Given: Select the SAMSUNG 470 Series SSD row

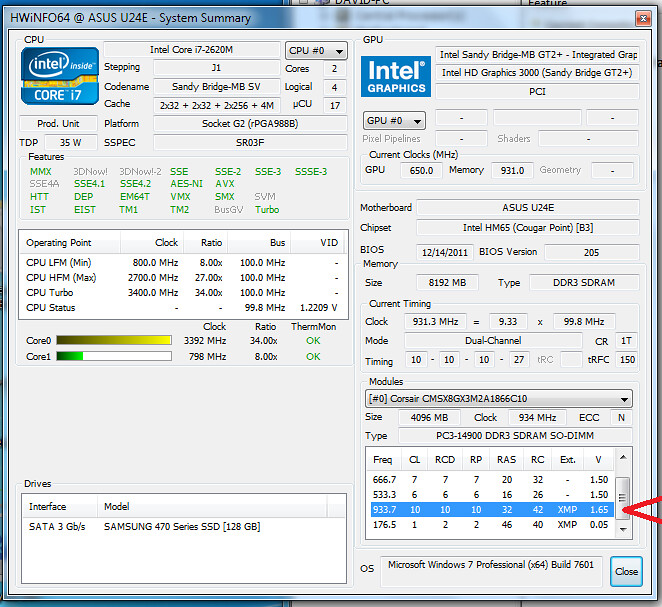Looking at the screenshot, I should pyautogui.click(x=183, y=526).
